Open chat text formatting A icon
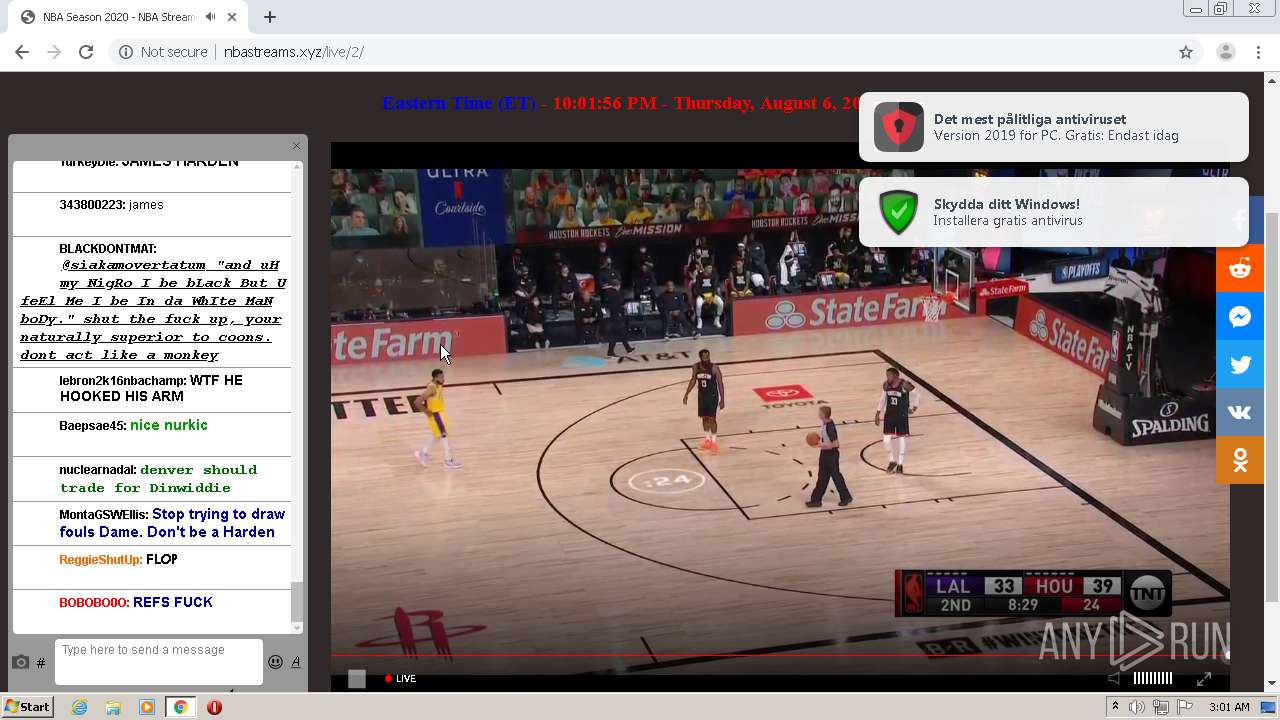The height and width of the screenshot is (720, 1280). click(x=295, y=661)
